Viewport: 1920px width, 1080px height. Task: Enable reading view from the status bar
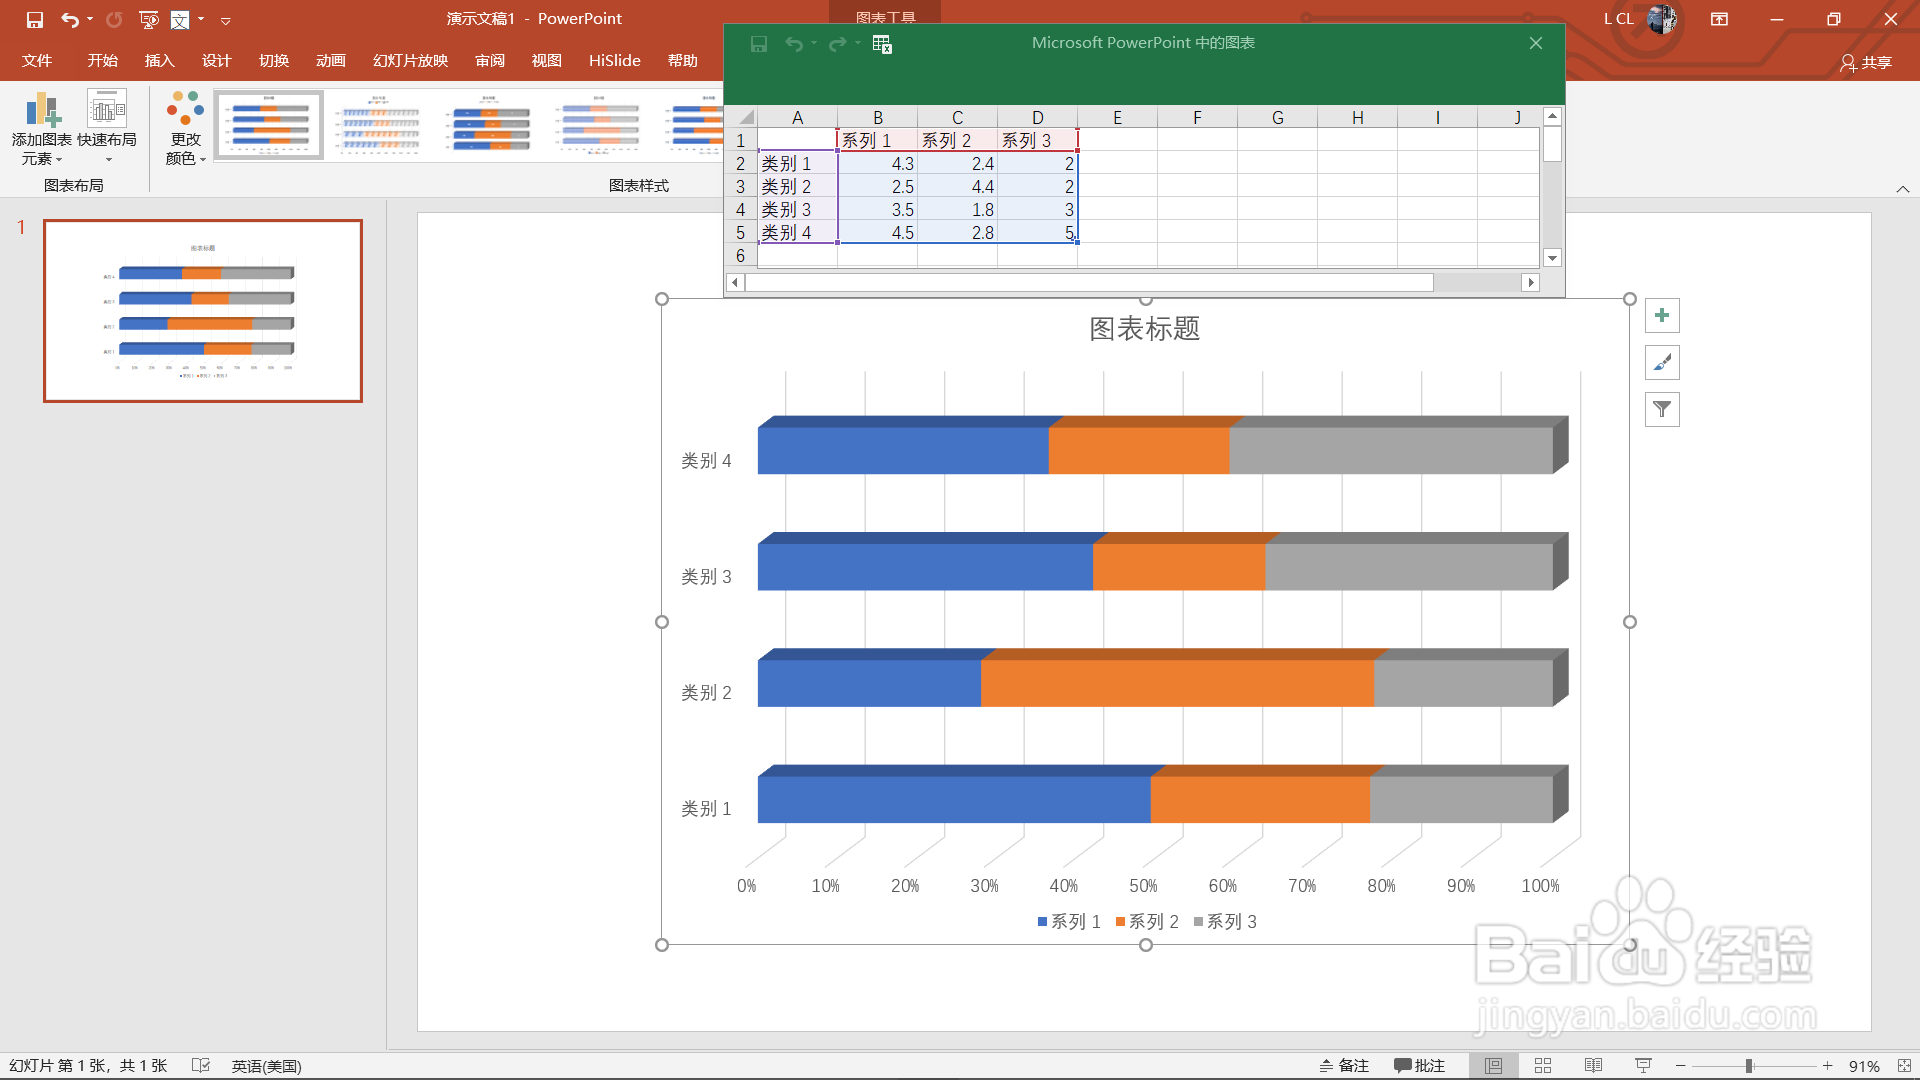coord(1593,1065)
